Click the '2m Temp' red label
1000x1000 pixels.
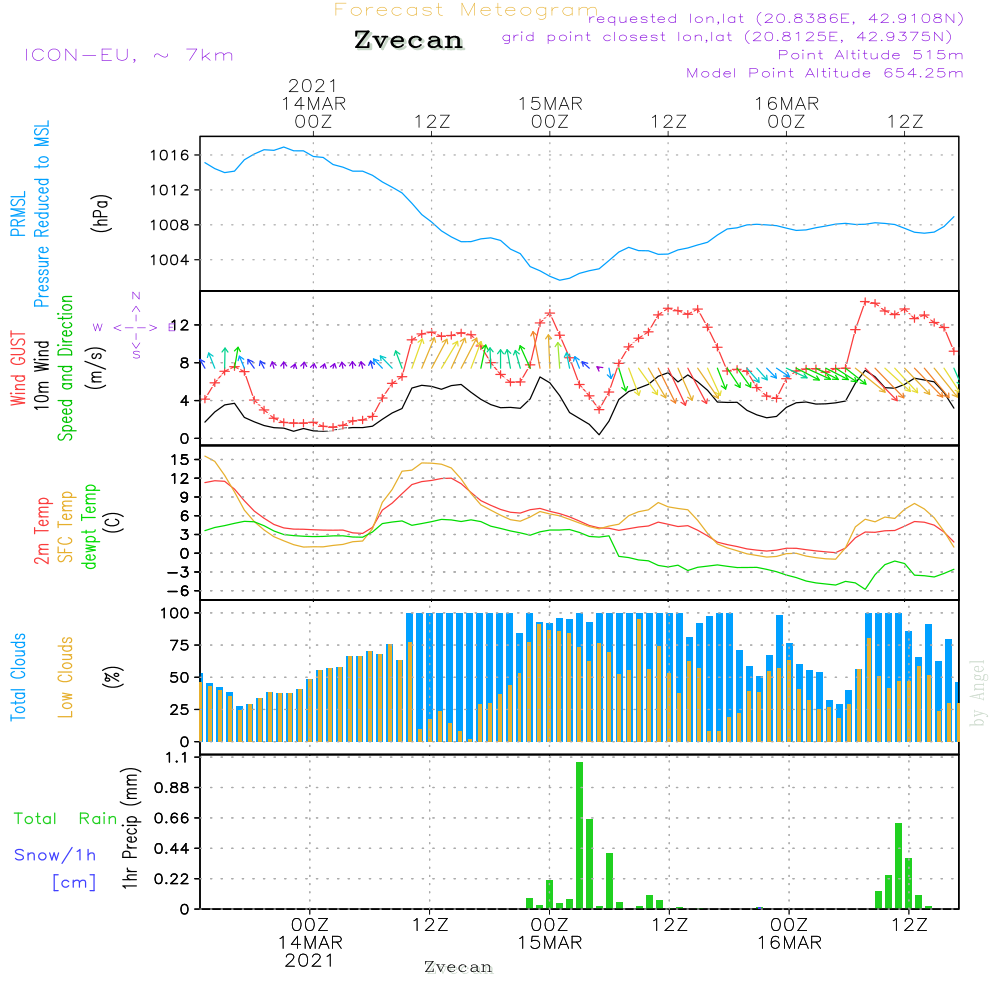tap(41, 531)
